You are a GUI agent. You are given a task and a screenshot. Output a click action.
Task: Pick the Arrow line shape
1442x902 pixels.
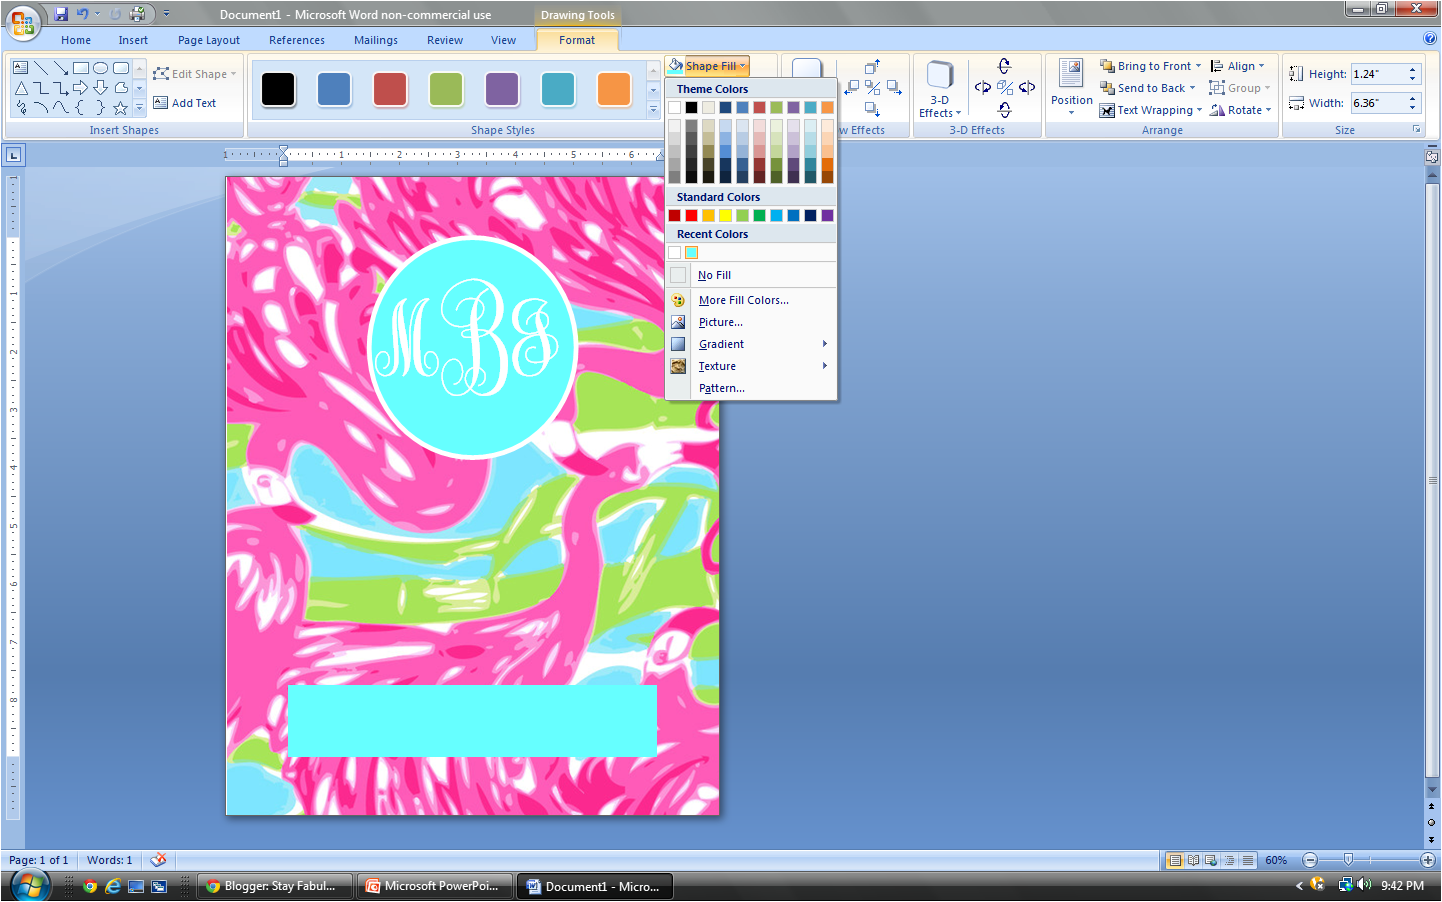tap(61, 68)
